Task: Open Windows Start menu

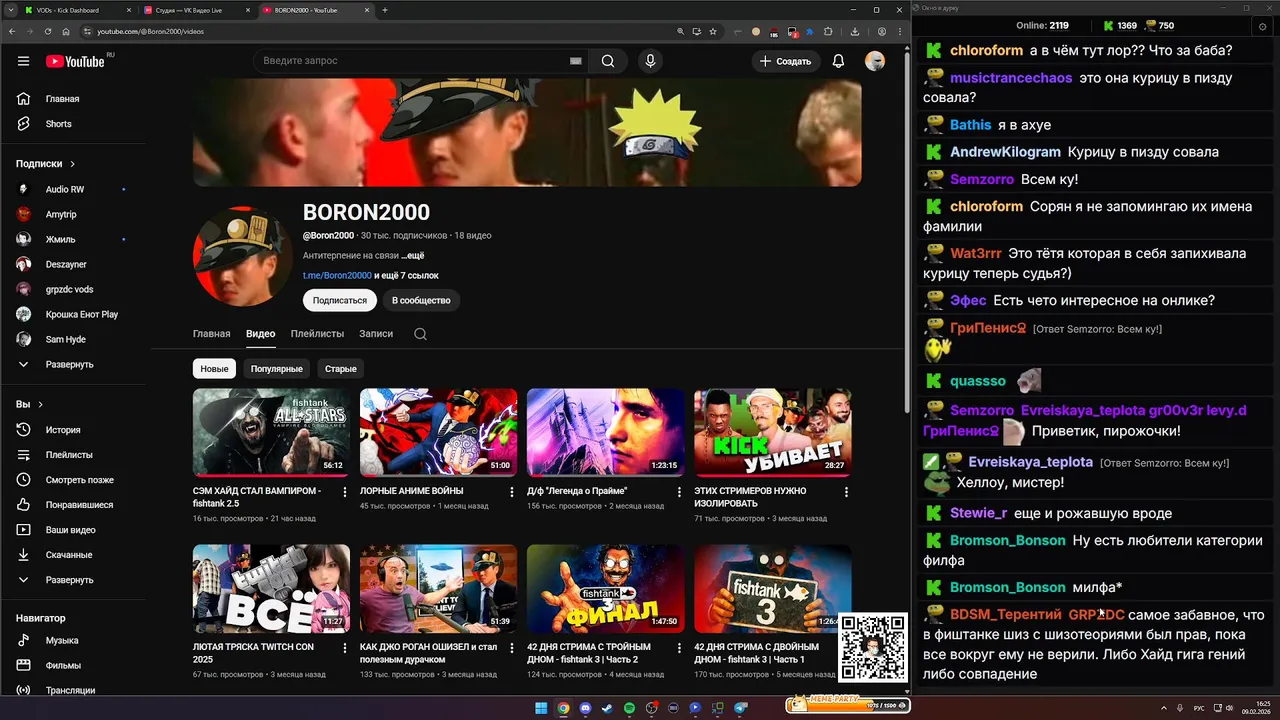Action: tap(541, 708)
